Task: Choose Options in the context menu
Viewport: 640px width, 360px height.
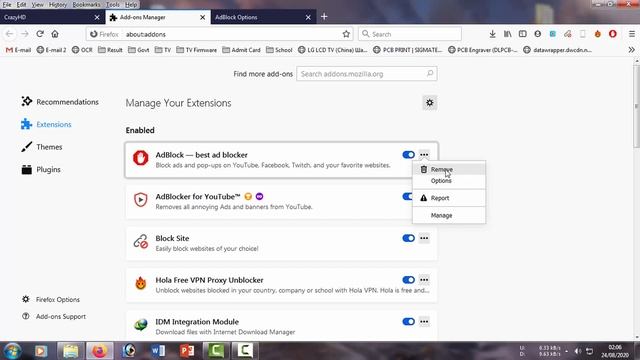Action: pos(449,180)
